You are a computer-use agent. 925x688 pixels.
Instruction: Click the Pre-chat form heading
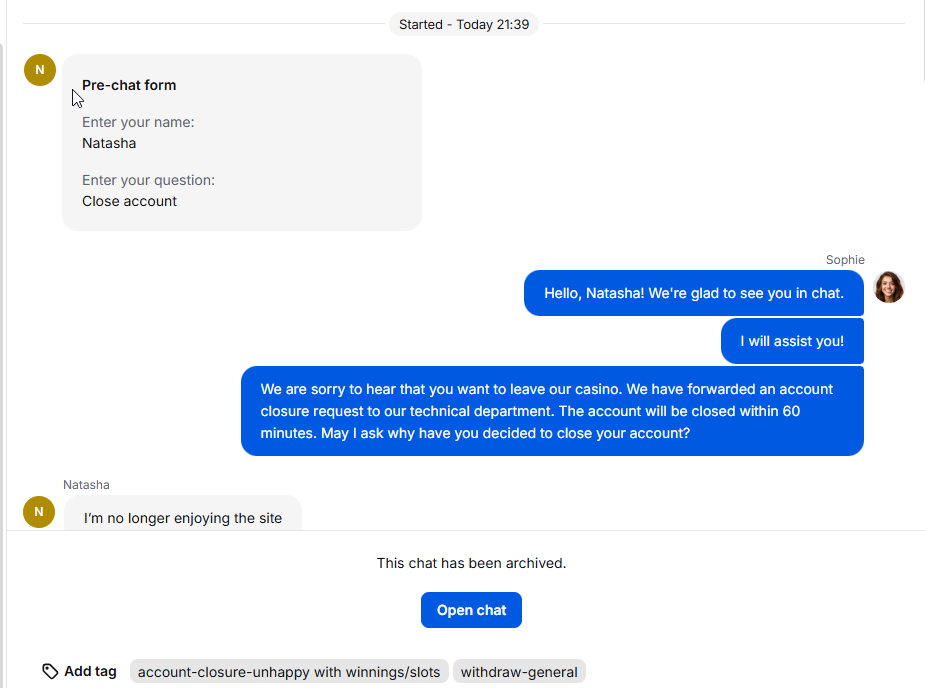(129, 85)
